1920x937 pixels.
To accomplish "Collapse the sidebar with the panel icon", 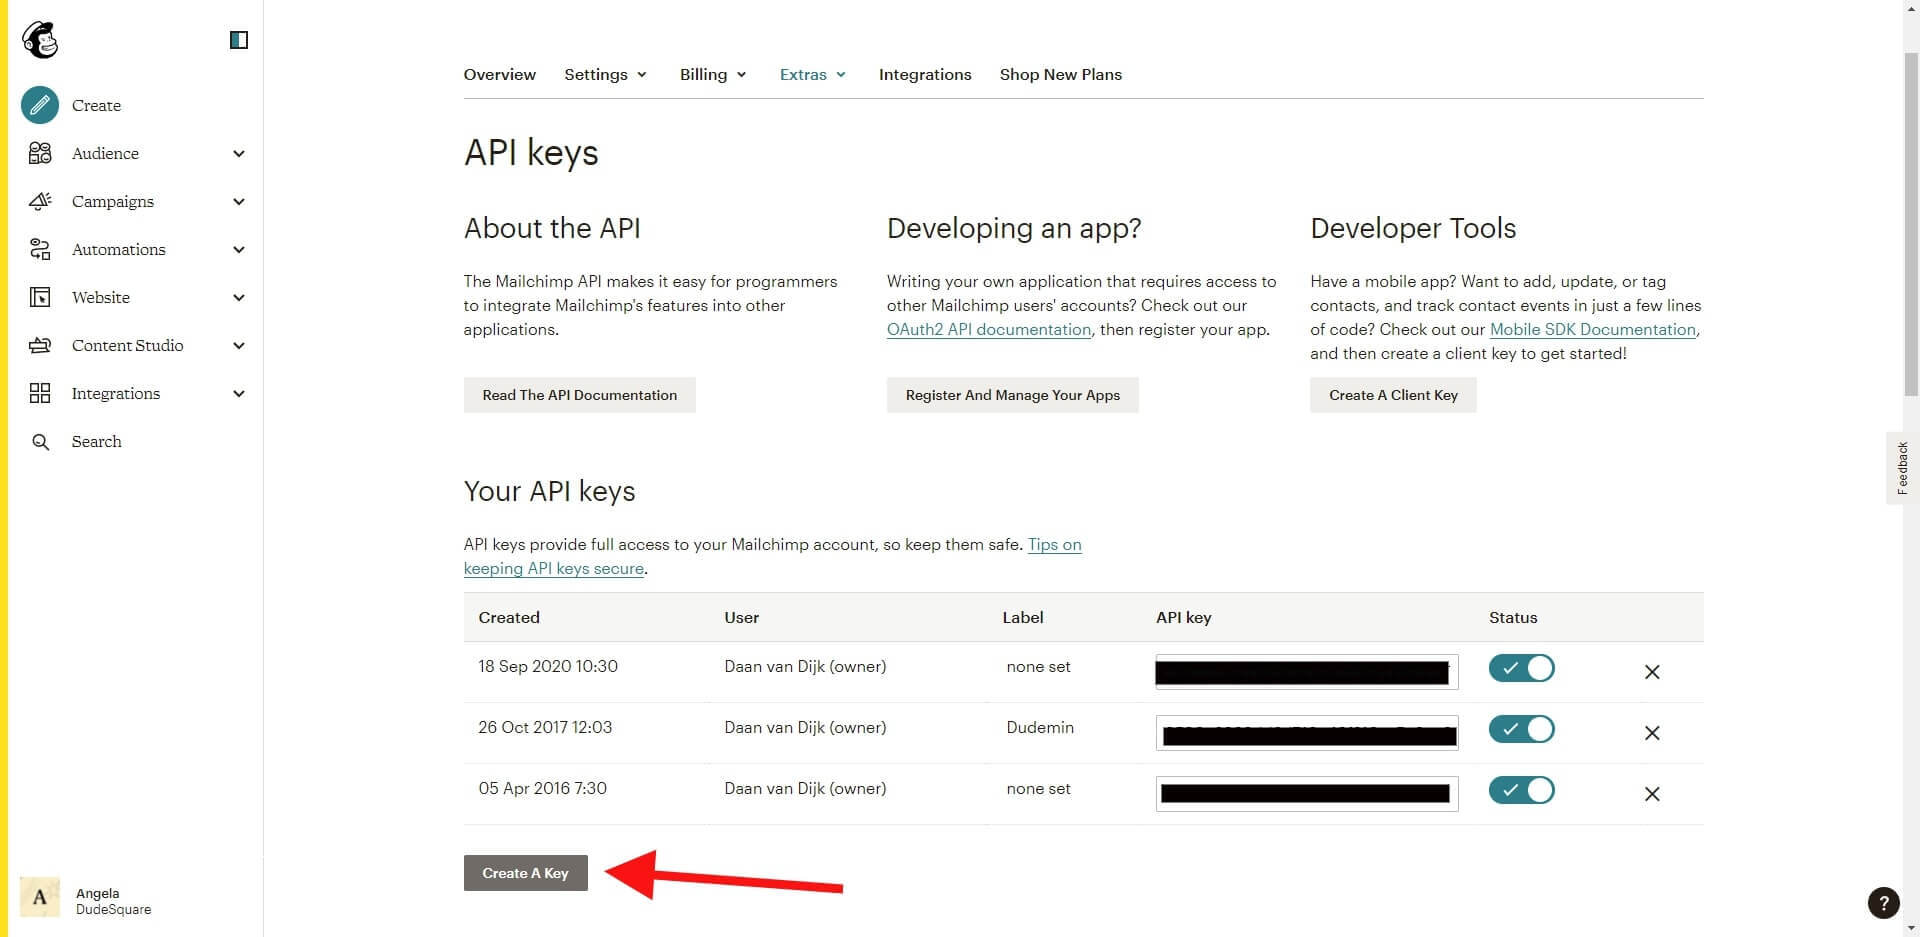I will point(239,40).
